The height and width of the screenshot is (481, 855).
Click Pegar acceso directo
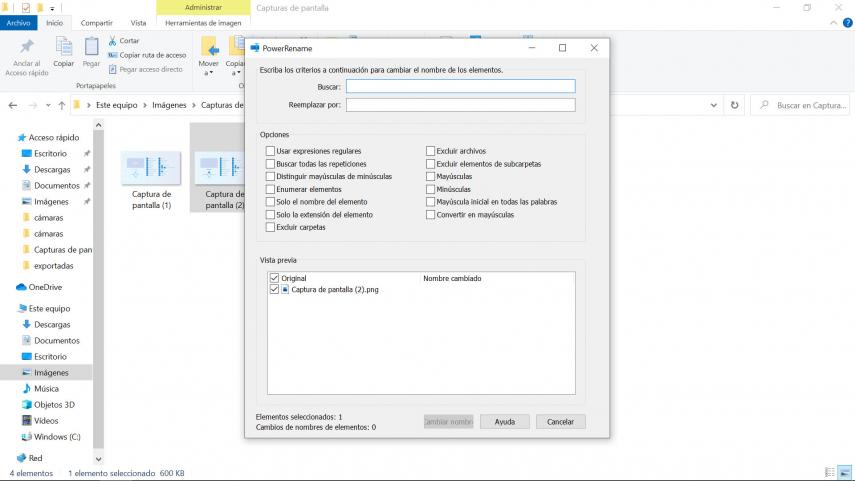(x=146, y=69)
